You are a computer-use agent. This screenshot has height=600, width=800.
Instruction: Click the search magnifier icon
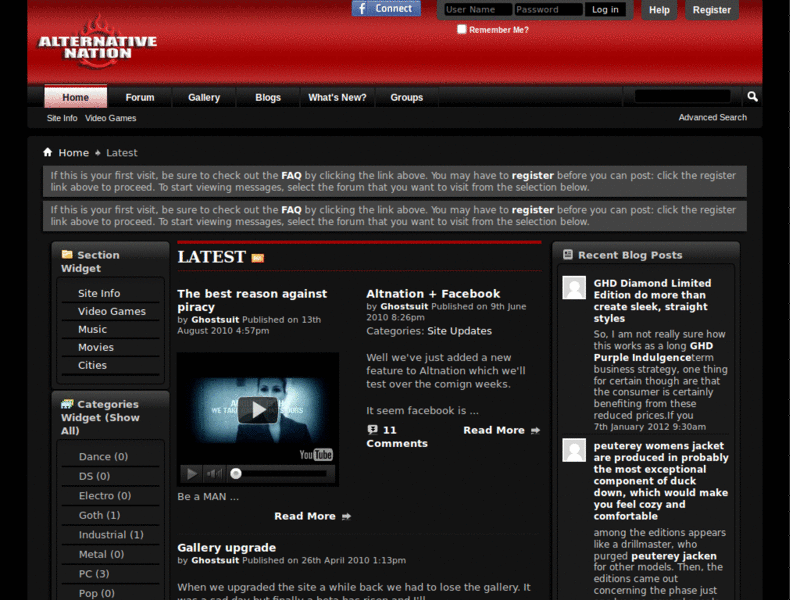(x=752, y=96)
